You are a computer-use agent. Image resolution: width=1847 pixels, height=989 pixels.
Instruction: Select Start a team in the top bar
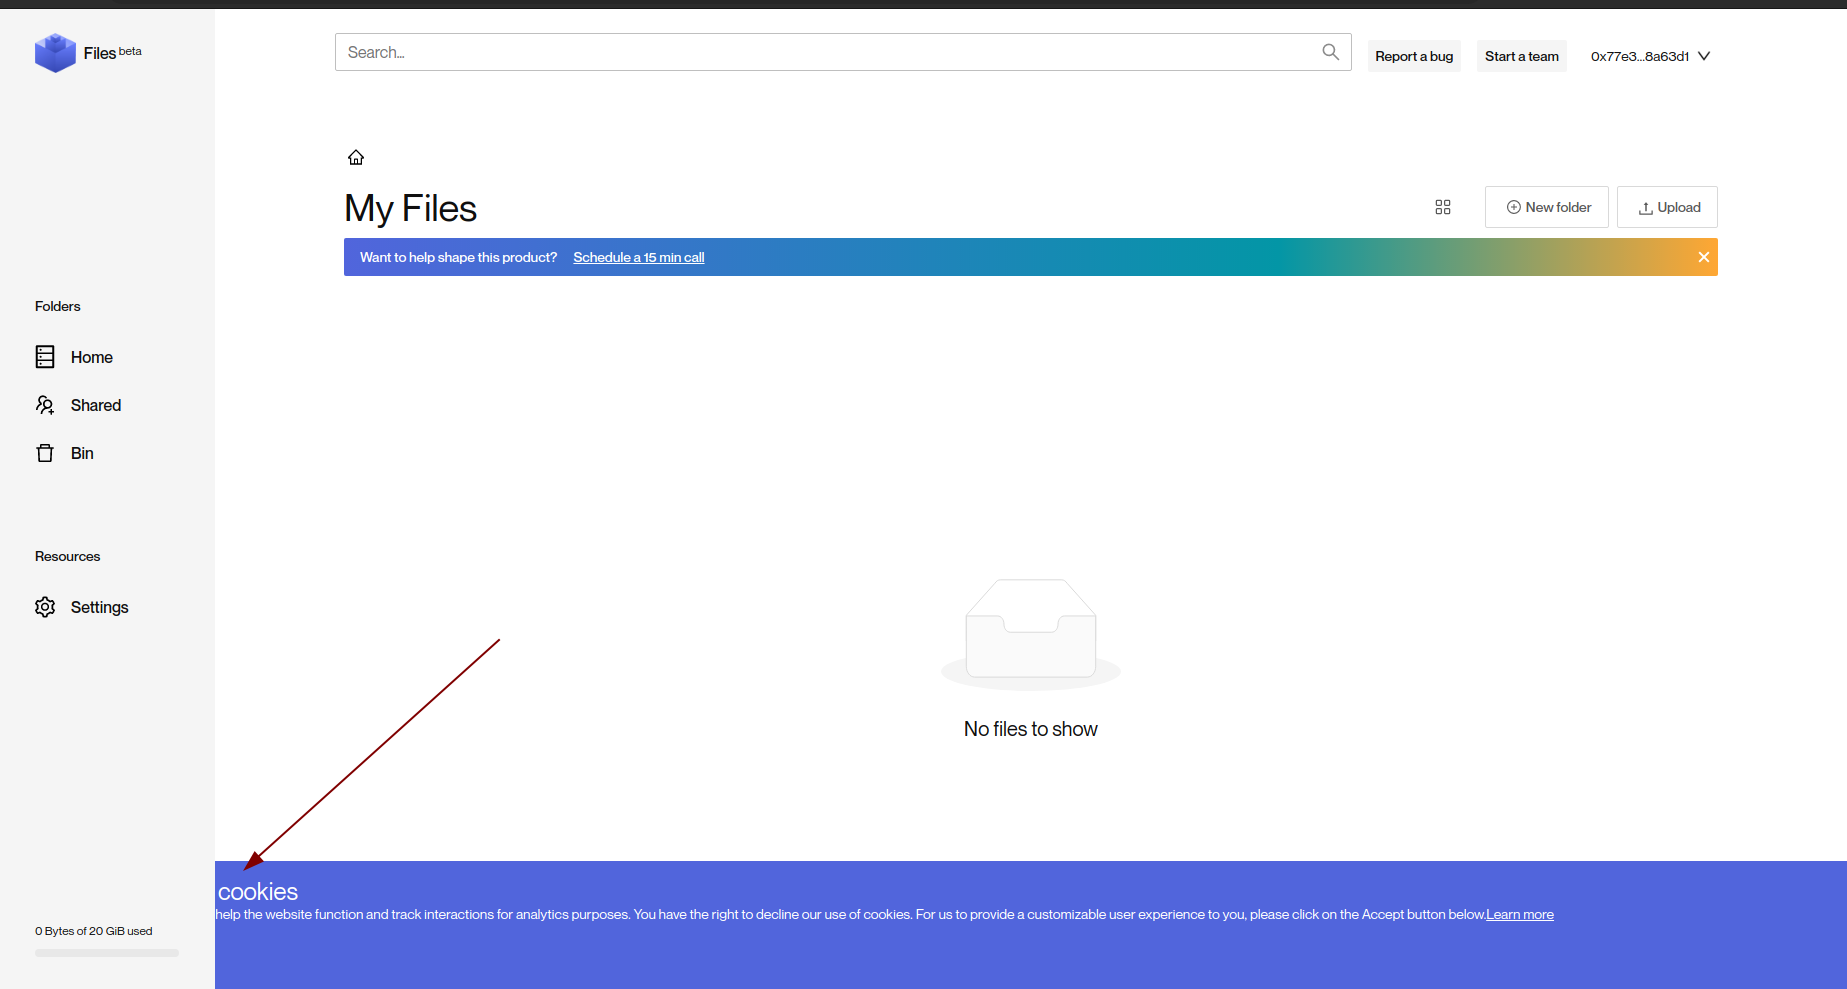(1521, 56)
